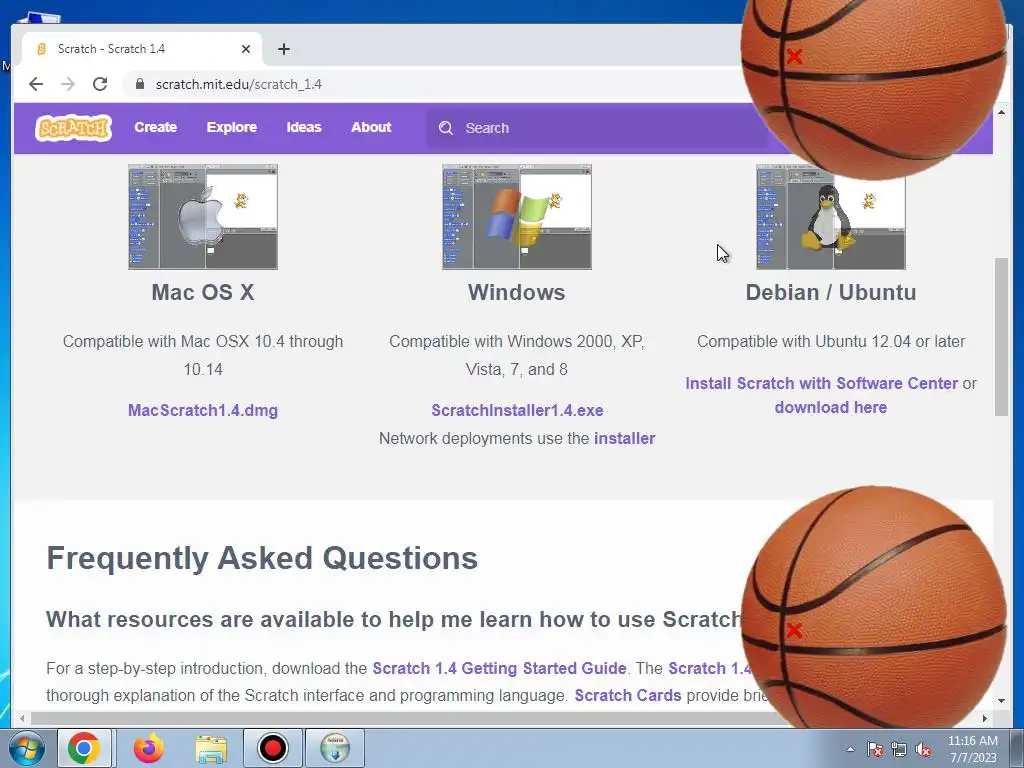The image size is (1024, 768).
Task: Click the Mac OS X heading
Action: 203,293
